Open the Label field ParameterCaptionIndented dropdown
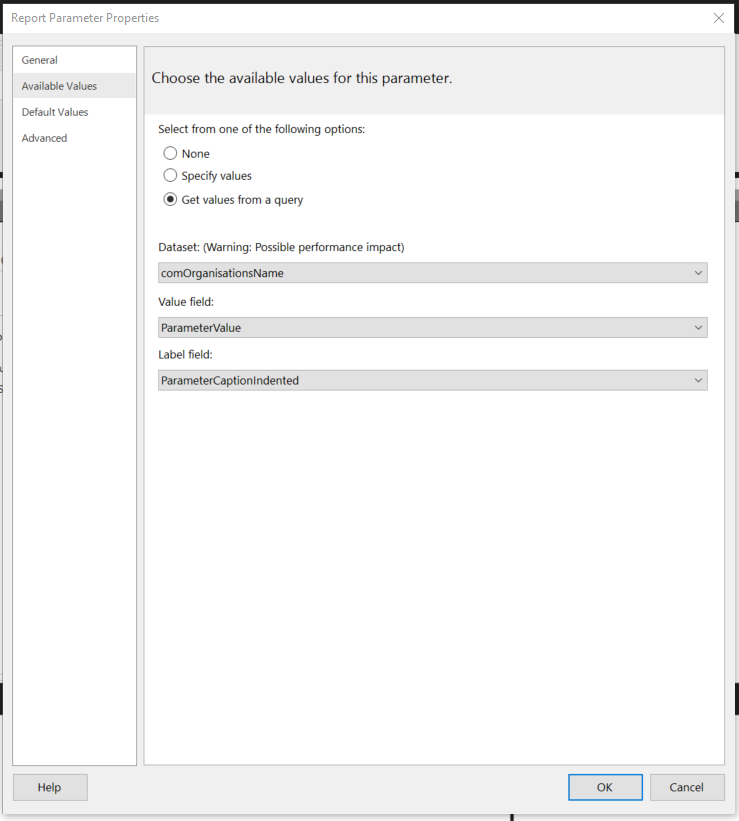Screen dimensions: 739x821 (x=433, y=381)
